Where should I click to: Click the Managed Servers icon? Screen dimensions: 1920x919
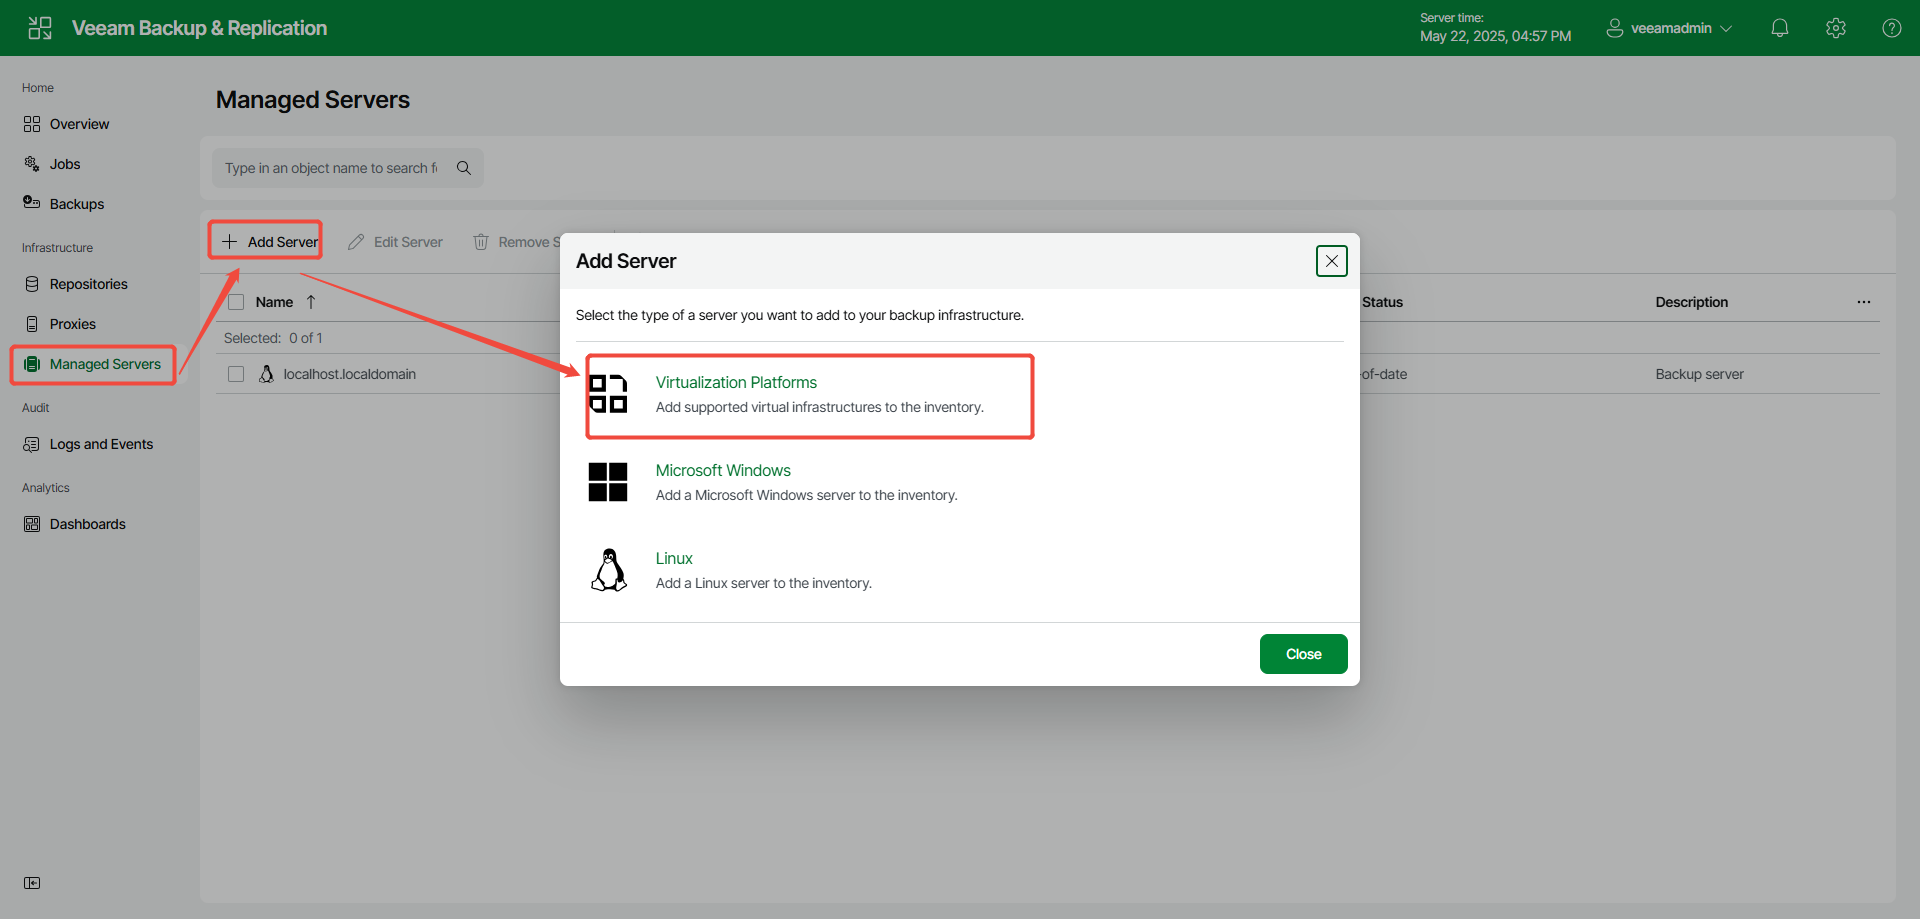click(x=32, y=364)
